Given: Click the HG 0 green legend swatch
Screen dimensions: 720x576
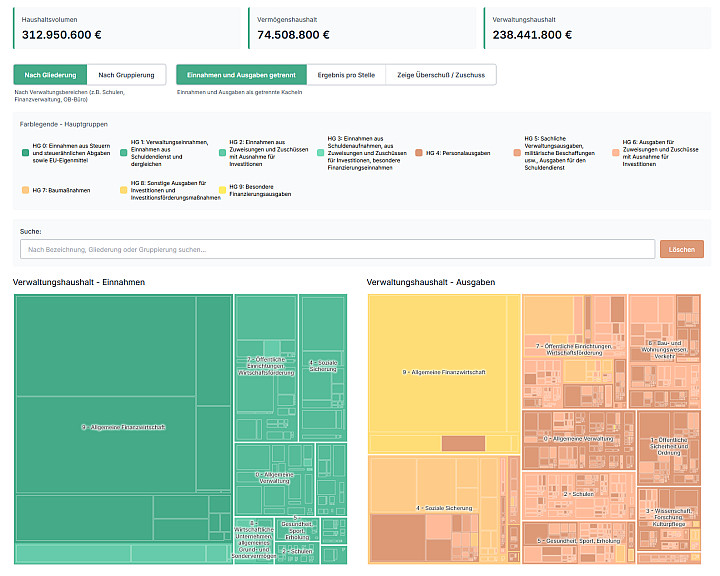Looking at the screenshot, I should coord(24,153).
